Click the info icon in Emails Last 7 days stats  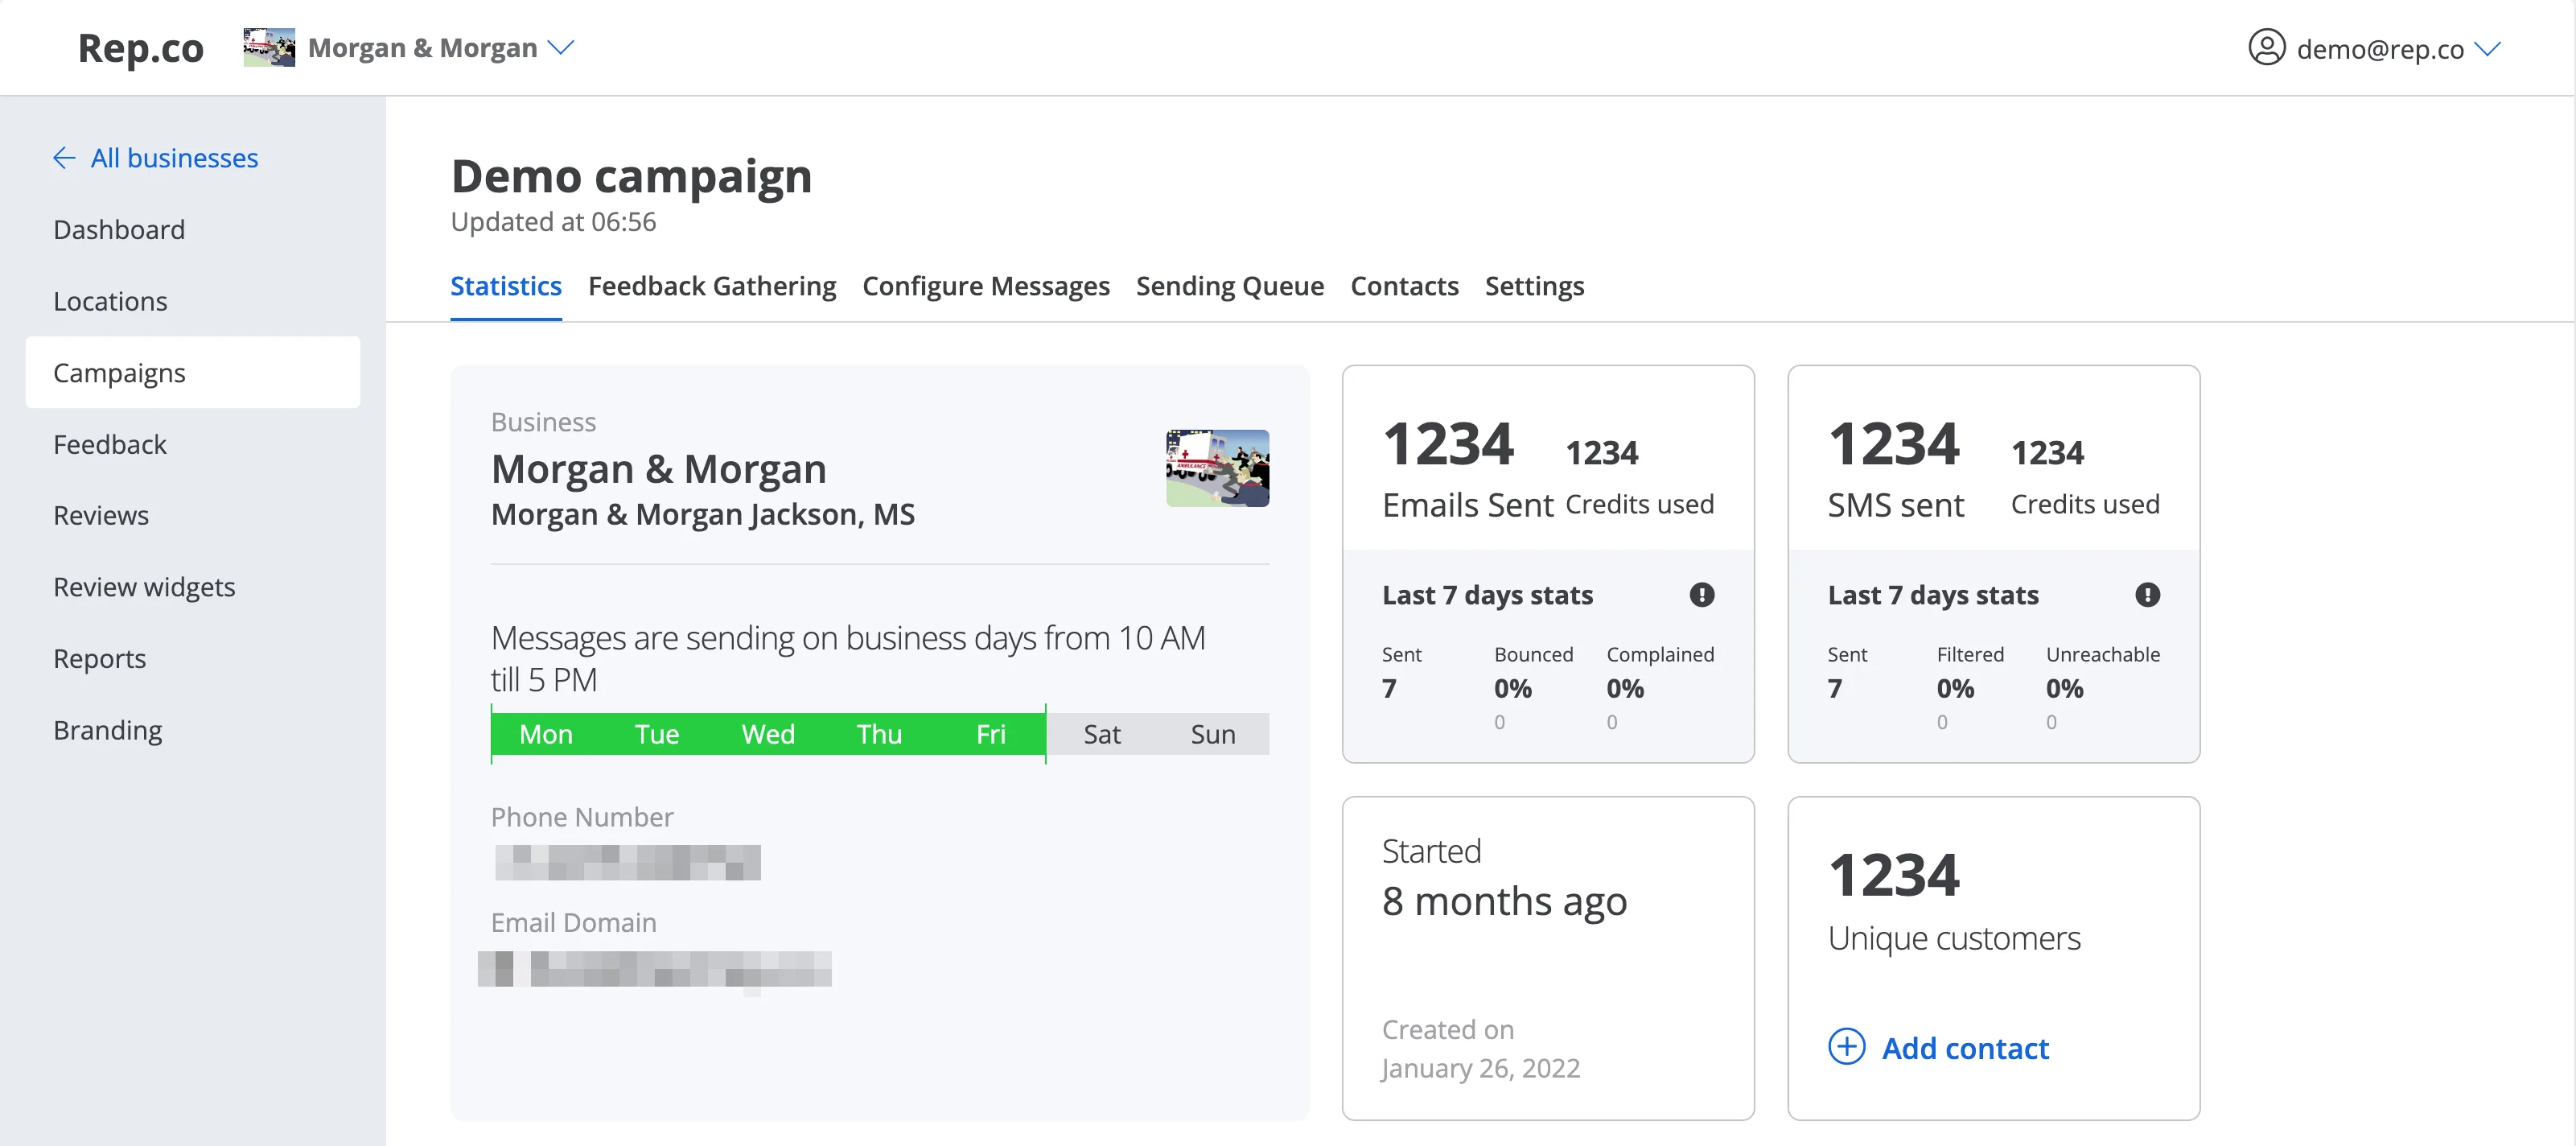click(x=1702, y=595)
